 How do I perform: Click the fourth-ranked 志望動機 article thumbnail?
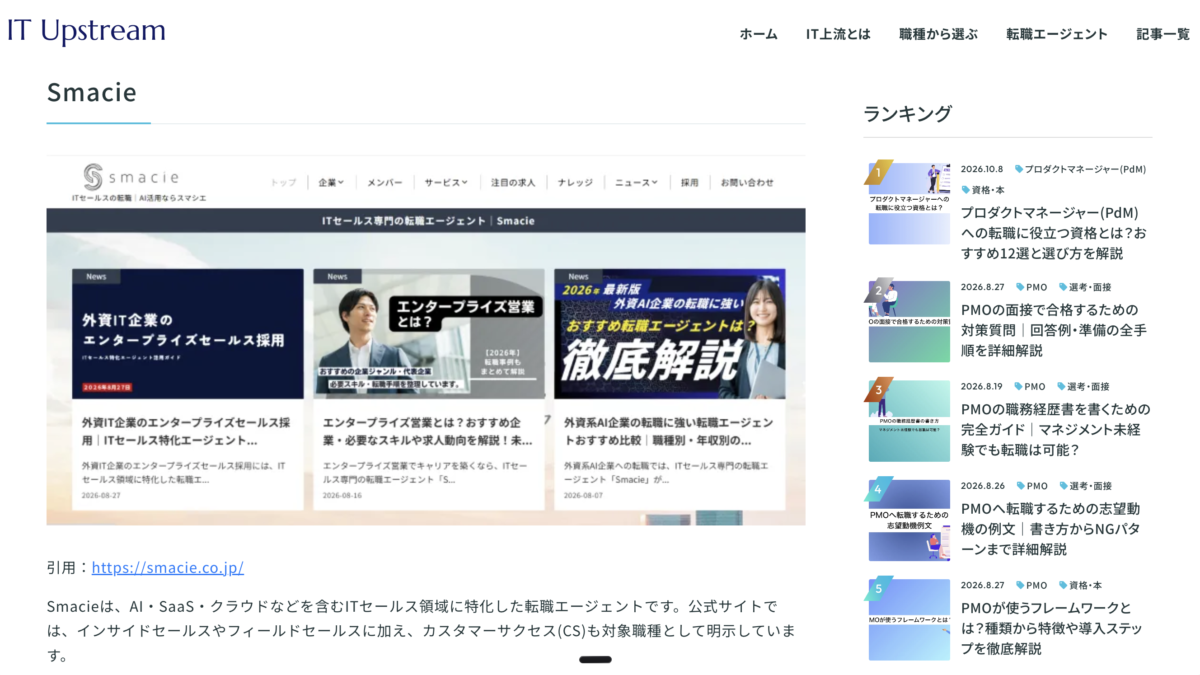(909, 520)
